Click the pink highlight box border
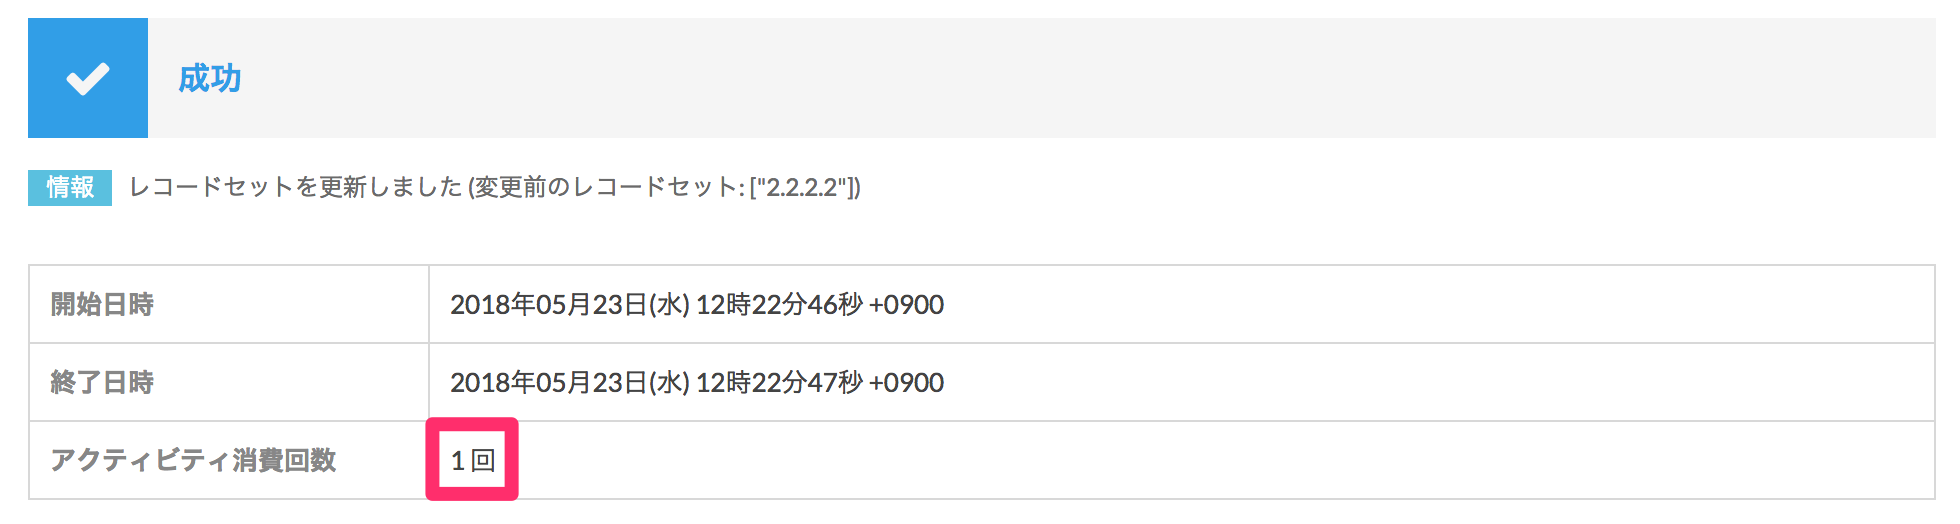Screen dimensions: 1960x524 pos(472,422)
